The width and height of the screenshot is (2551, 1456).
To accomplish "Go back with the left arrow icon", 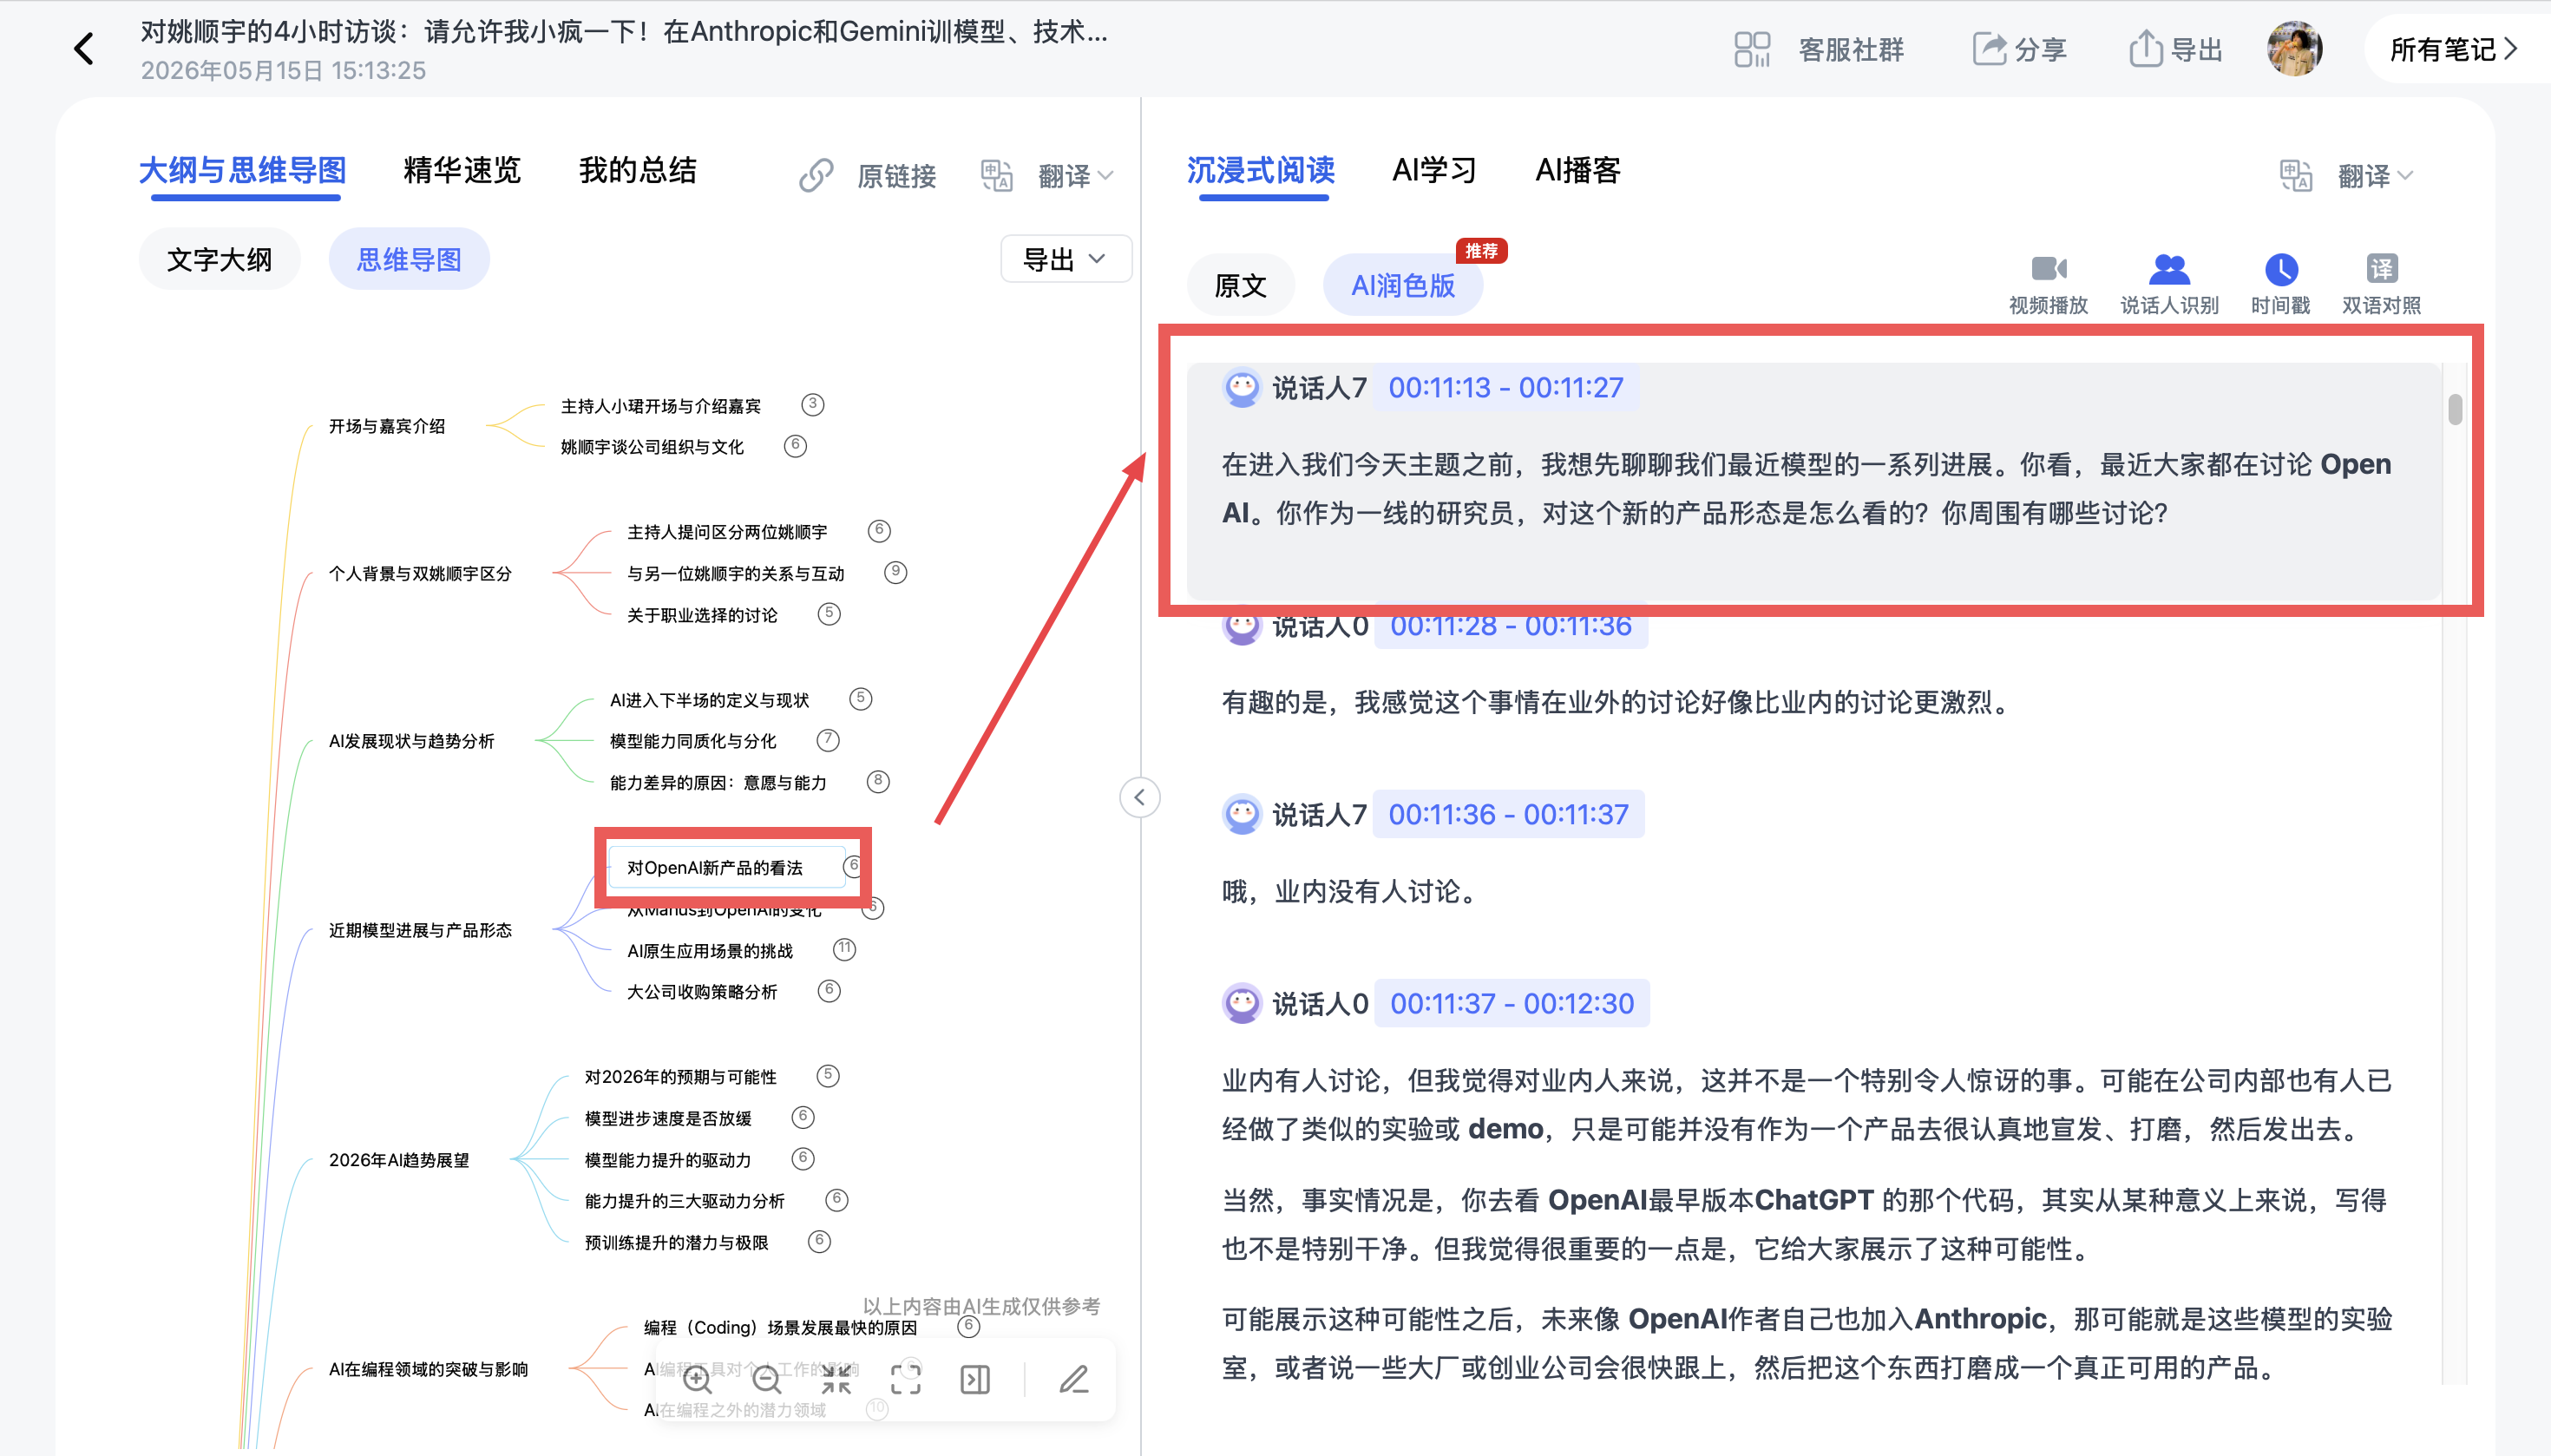I will pyautogui.click(x=84, y=49).
